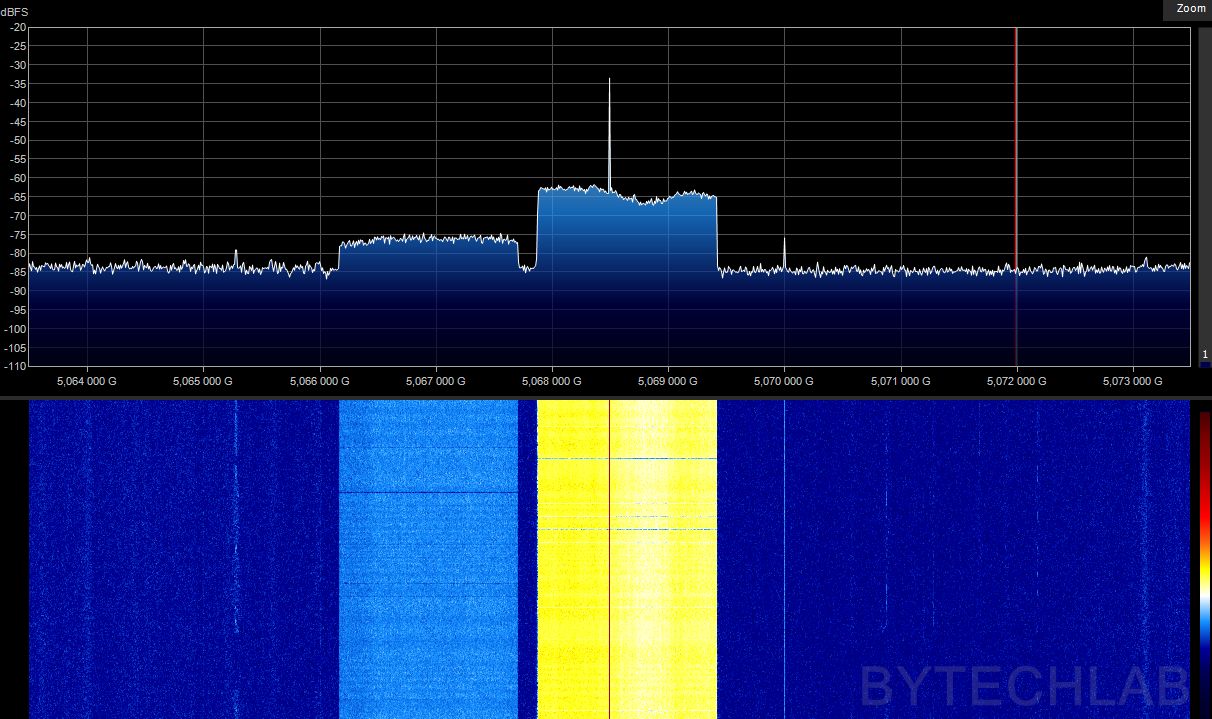Click the frequency label 5,072 000 G
The width and height of the screenshot is (1212, 719).
[x=1017, y=381]
